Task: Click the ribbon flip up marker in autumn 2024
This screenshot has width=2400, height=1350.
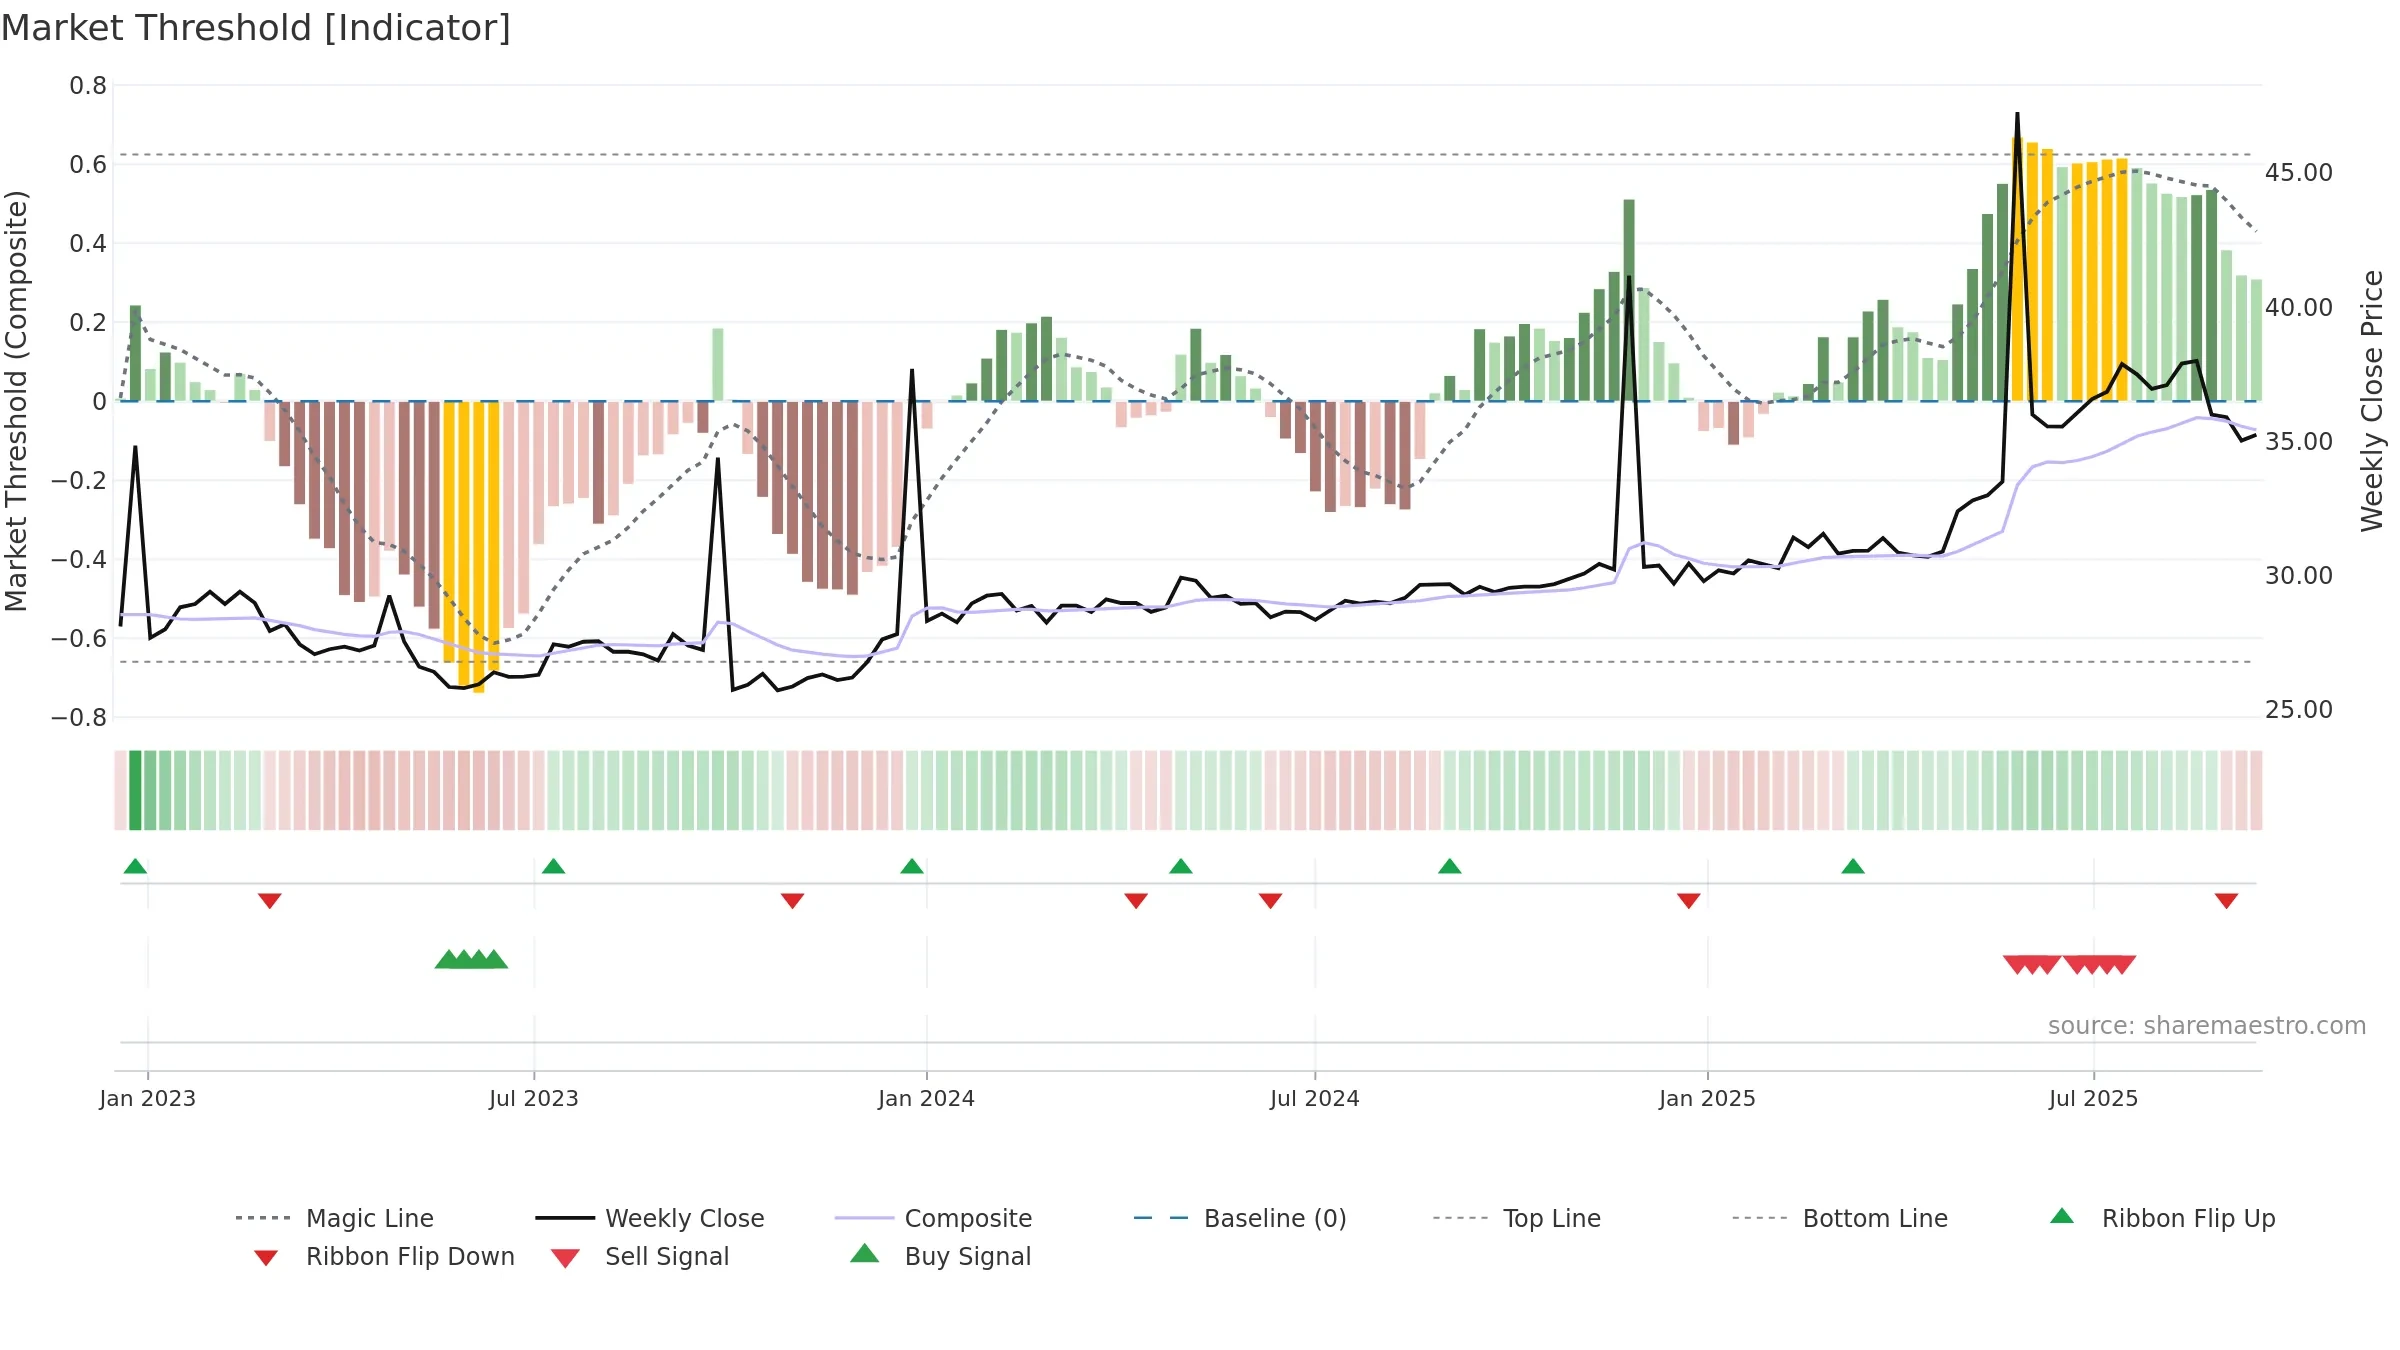Action: click(x=1450, y=866)
